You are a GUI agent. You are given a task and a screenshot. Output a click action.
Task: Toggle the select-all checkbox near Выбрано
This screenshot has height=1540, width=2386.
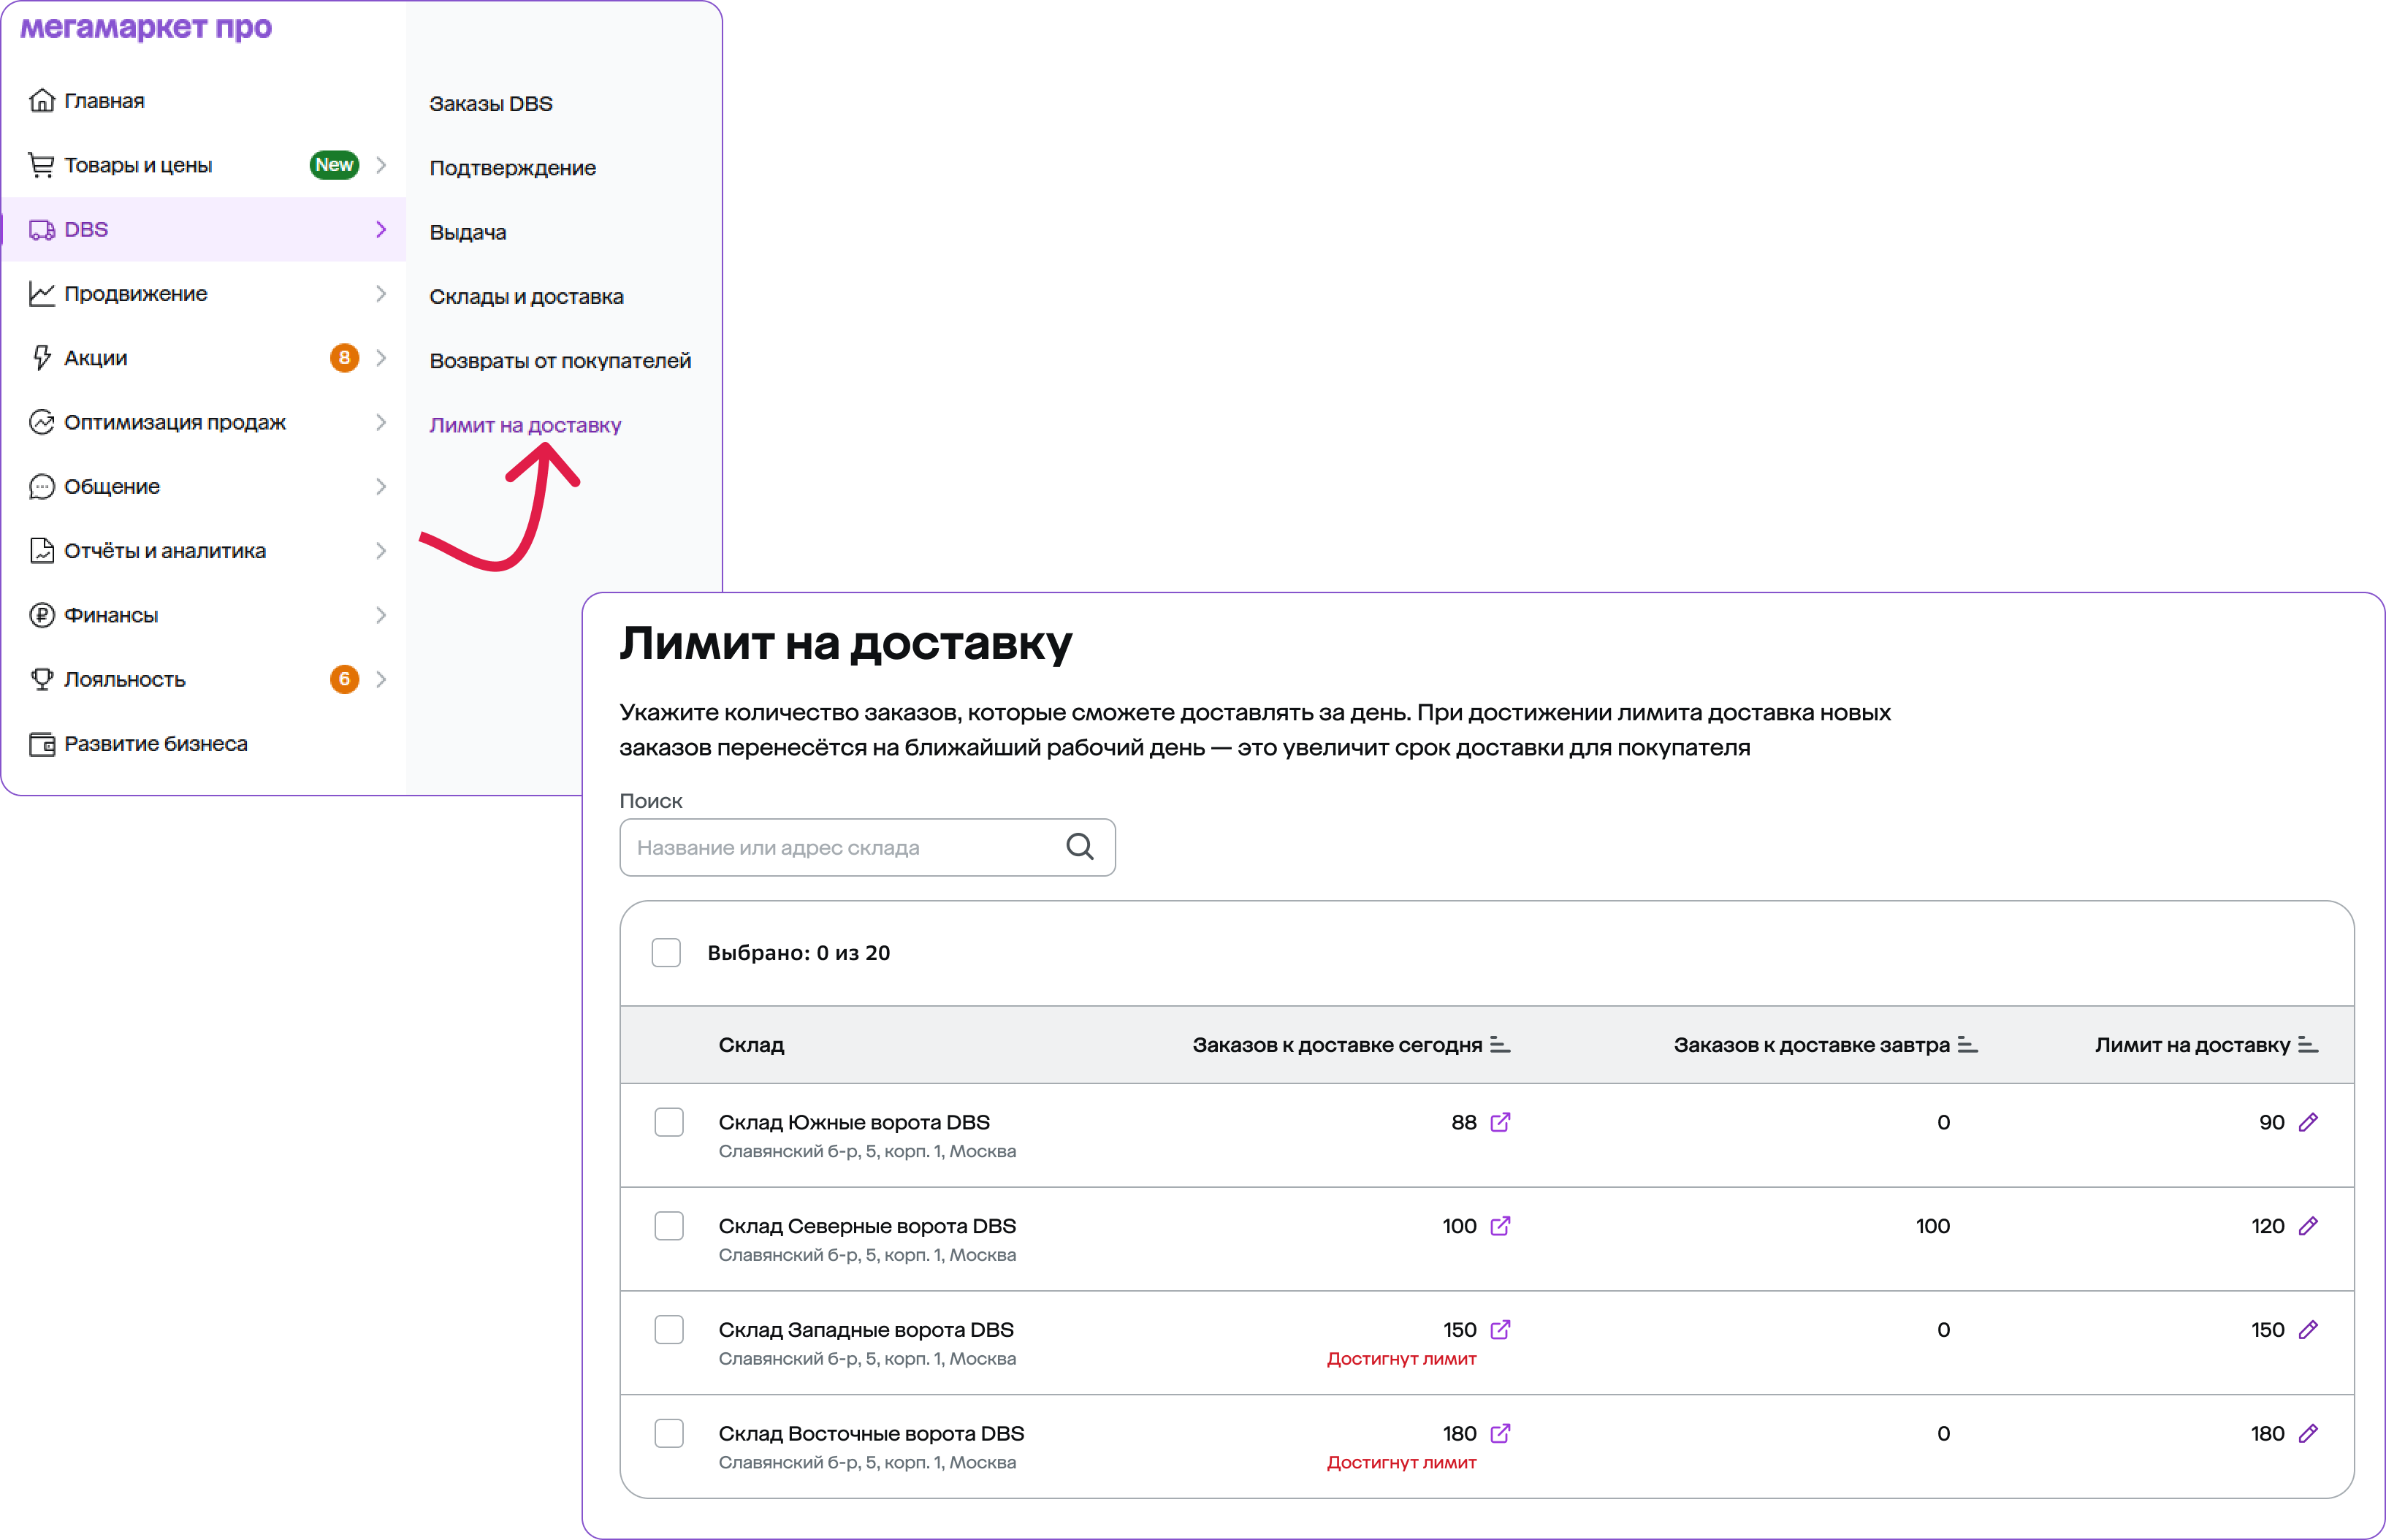coord(666,952)
